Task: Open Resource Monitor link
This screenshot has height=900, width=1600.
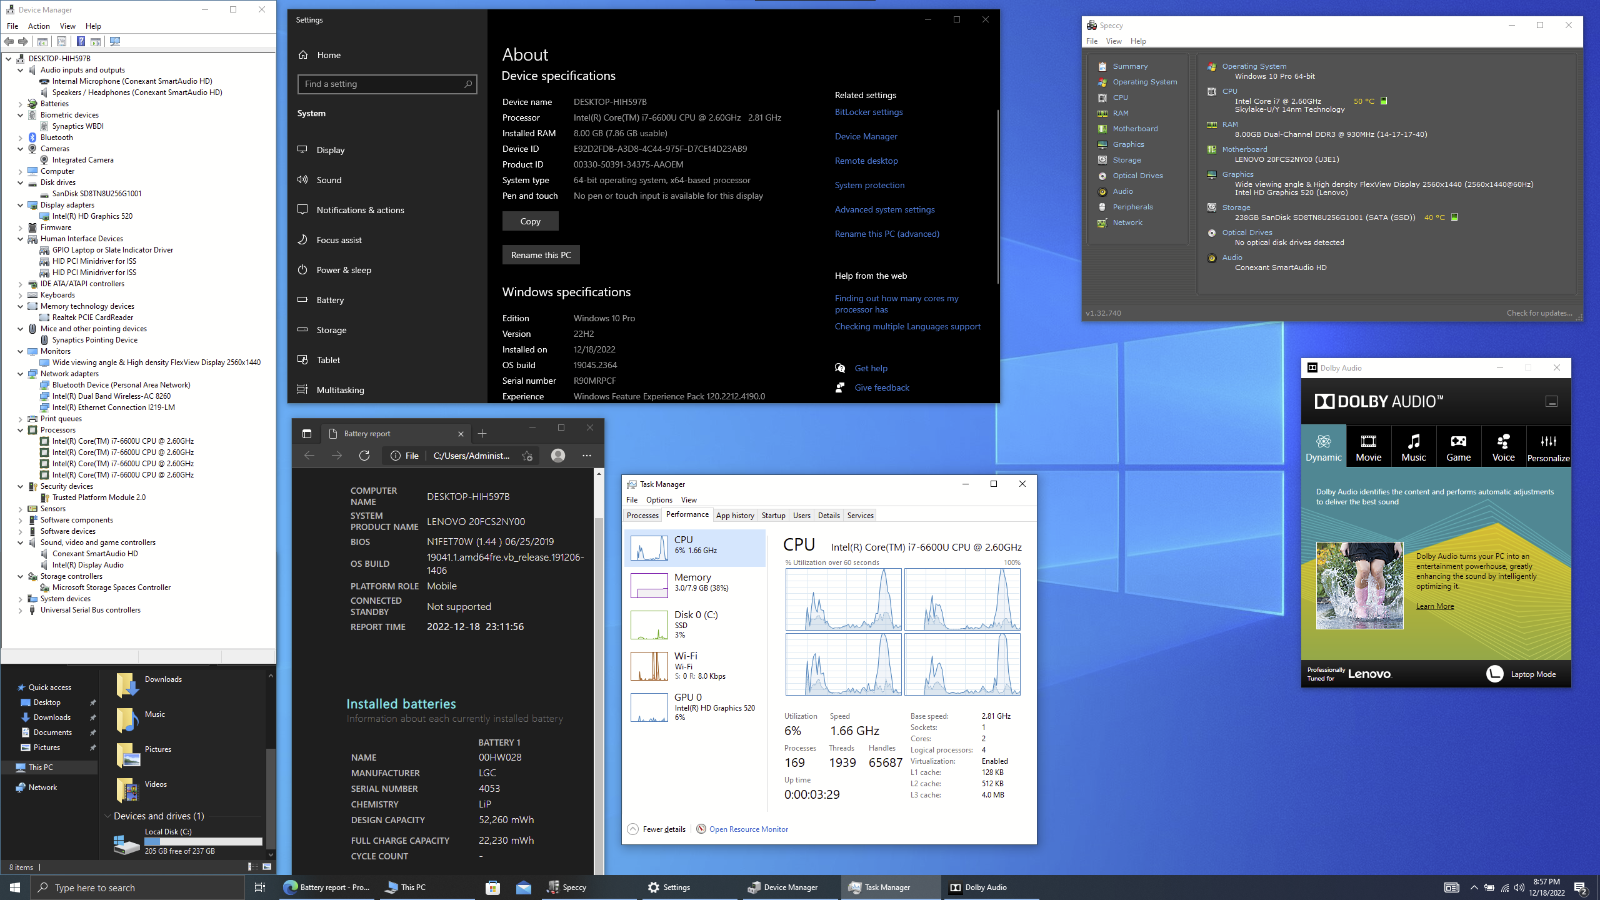Action: click(x=742, y=829)
